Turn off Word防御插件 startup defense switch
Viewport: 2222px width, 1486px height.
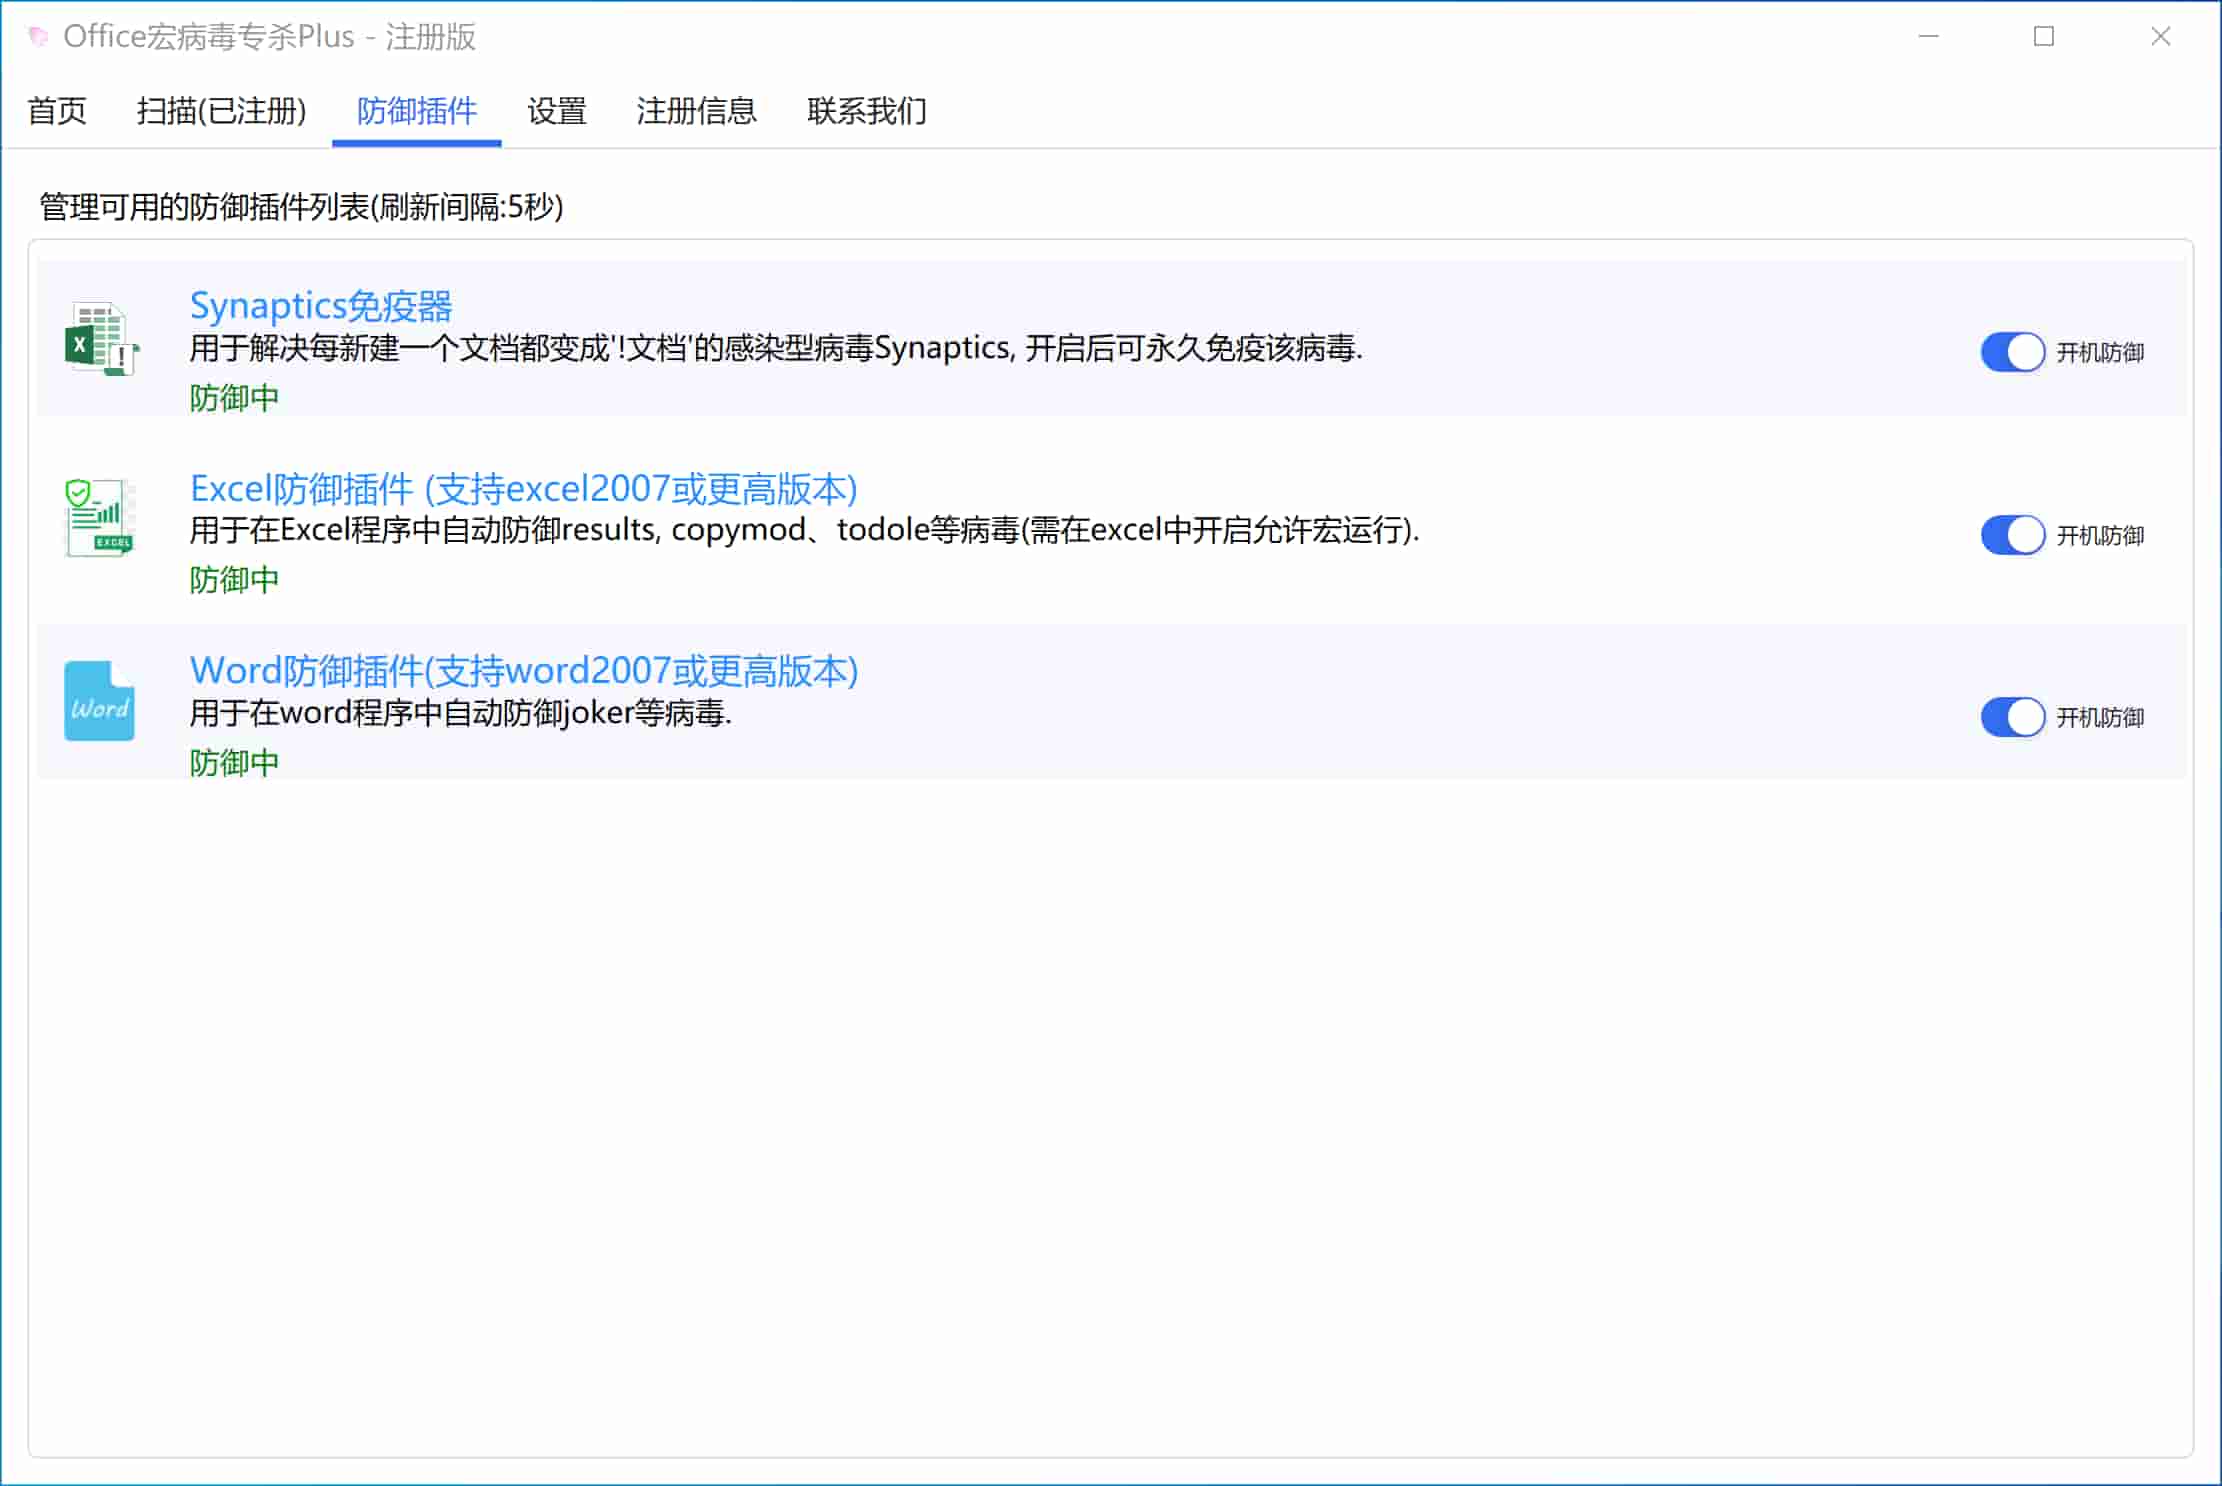pyautogui.click(x=2011, y=717)
